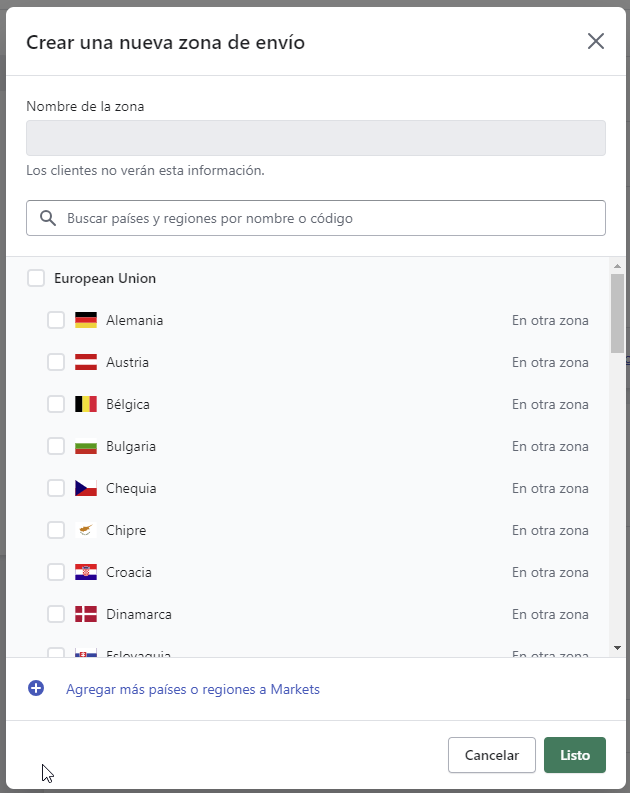The width and height of the screenshot is (630, 793).
Task: Click the Austria flag icon
Action: (x=86, y=362)
